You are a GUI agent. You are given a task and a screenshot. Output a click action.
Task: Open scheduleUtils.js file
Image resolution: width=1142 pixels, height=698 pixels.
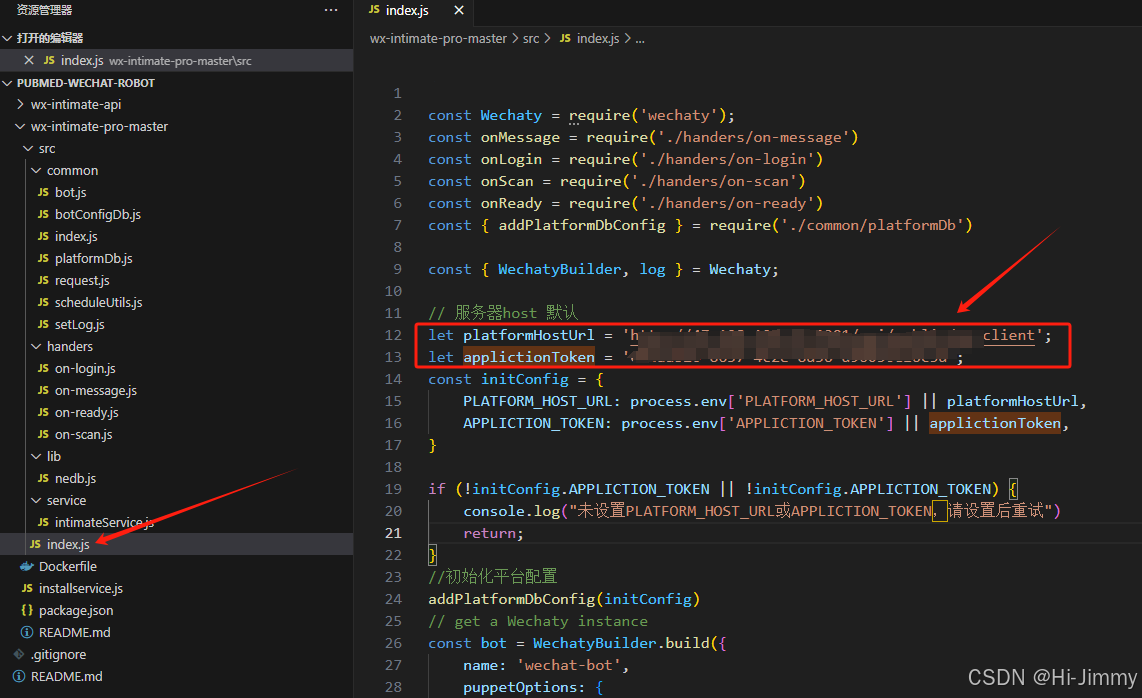coord(98,302)
